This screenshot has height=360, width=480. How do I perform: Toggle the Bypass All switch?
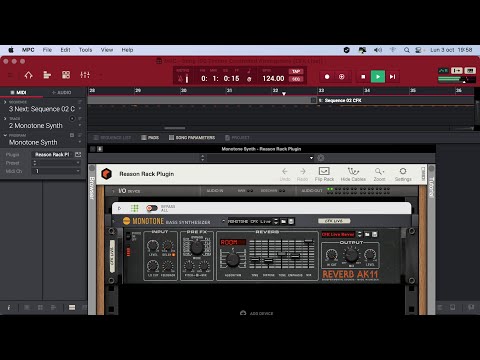[152, 208]
